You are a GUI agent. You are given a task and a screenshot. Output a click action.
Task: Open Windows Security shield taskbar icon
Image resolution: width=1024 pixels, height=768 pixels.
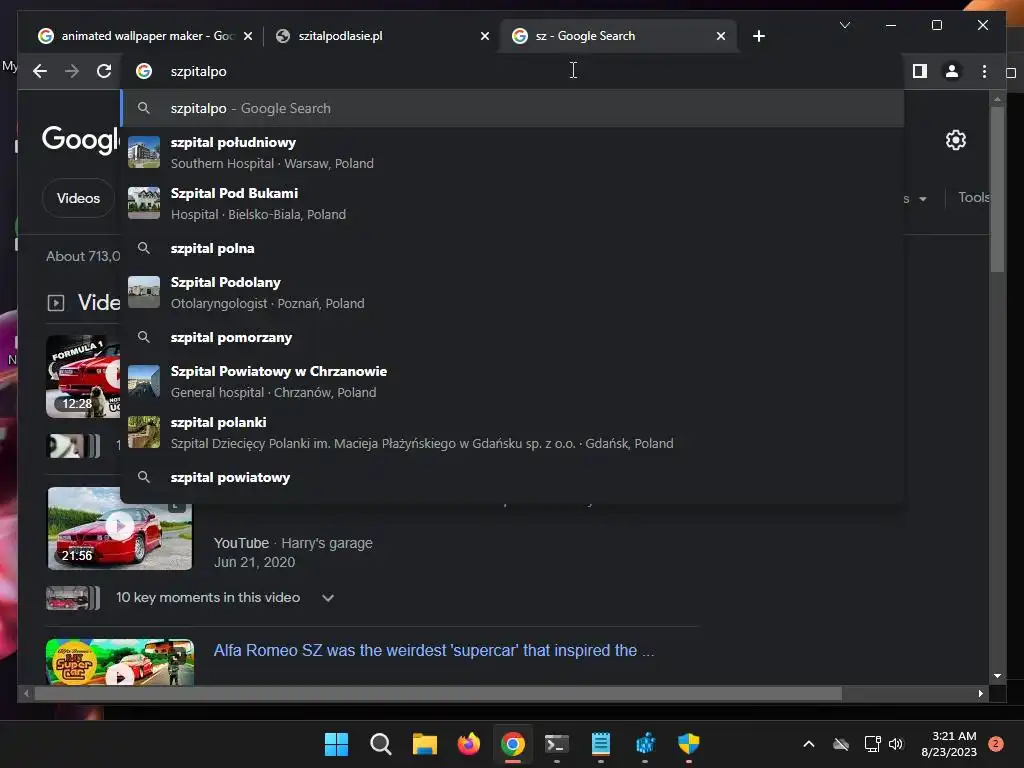pos(688,744)
